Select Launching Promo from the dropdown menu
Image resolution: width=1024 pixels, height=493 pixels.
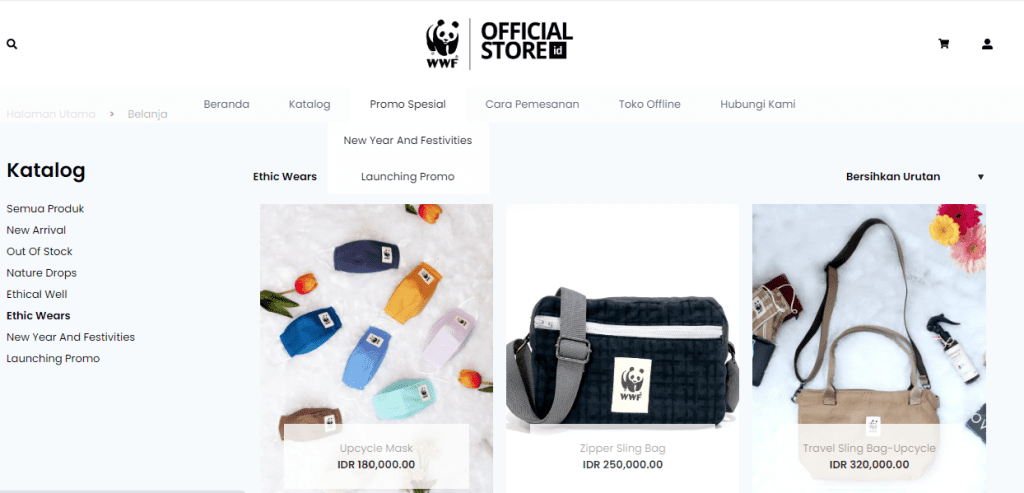point(408,176)
